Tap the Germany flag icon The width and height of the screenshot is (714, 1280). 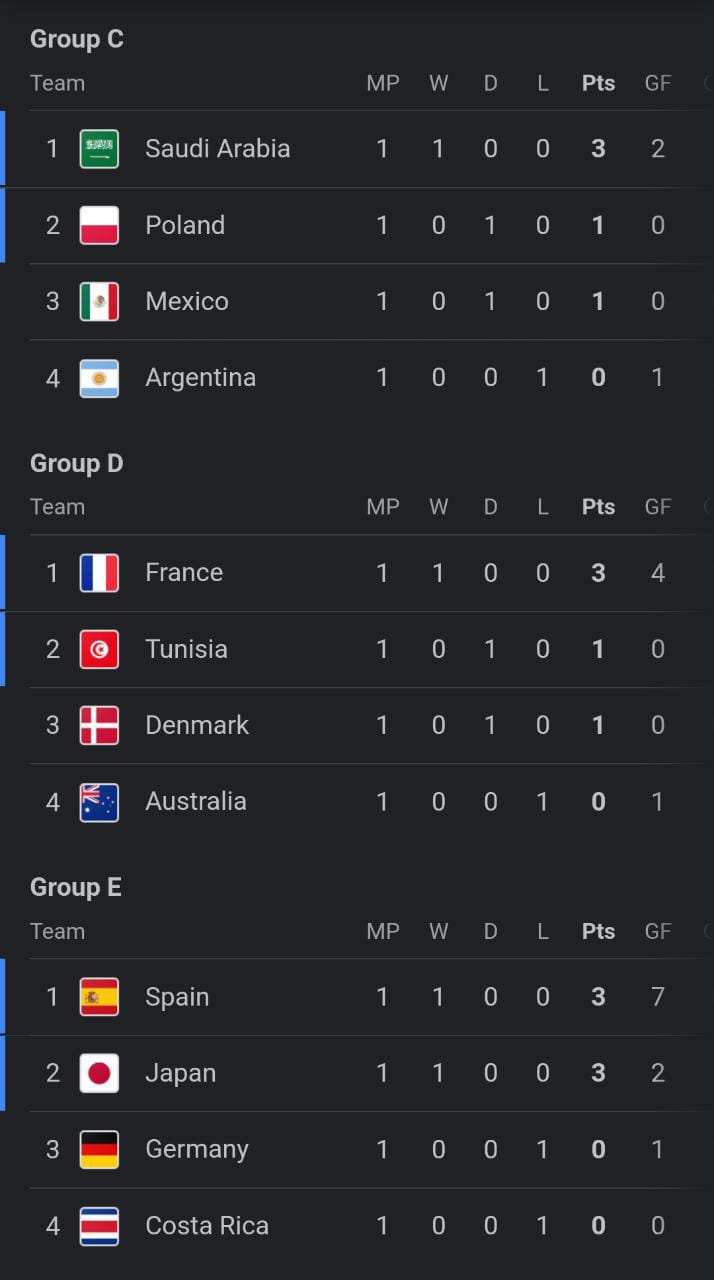point(99,1149)
